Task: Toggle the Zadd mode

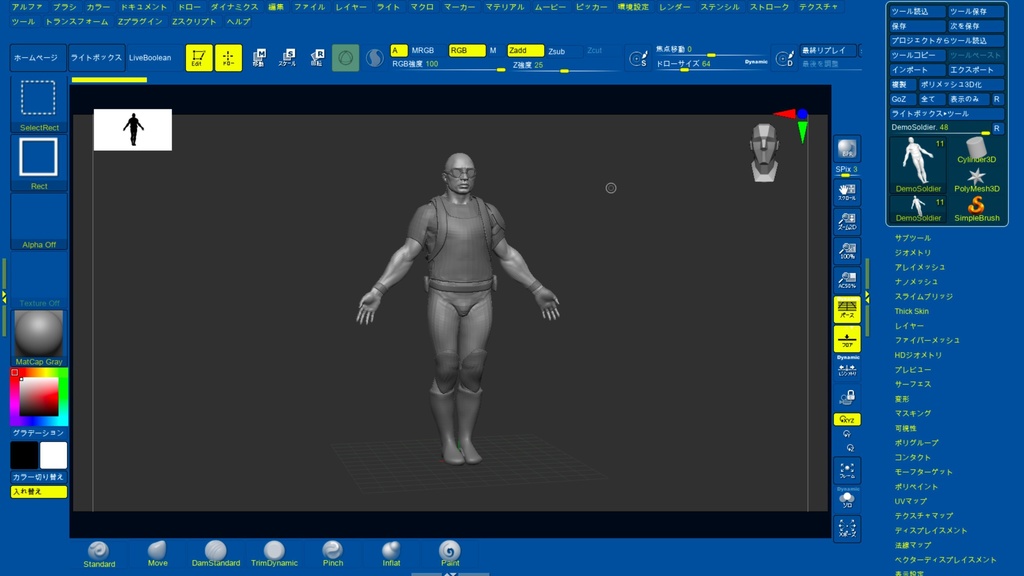Action: click(525, 50)
